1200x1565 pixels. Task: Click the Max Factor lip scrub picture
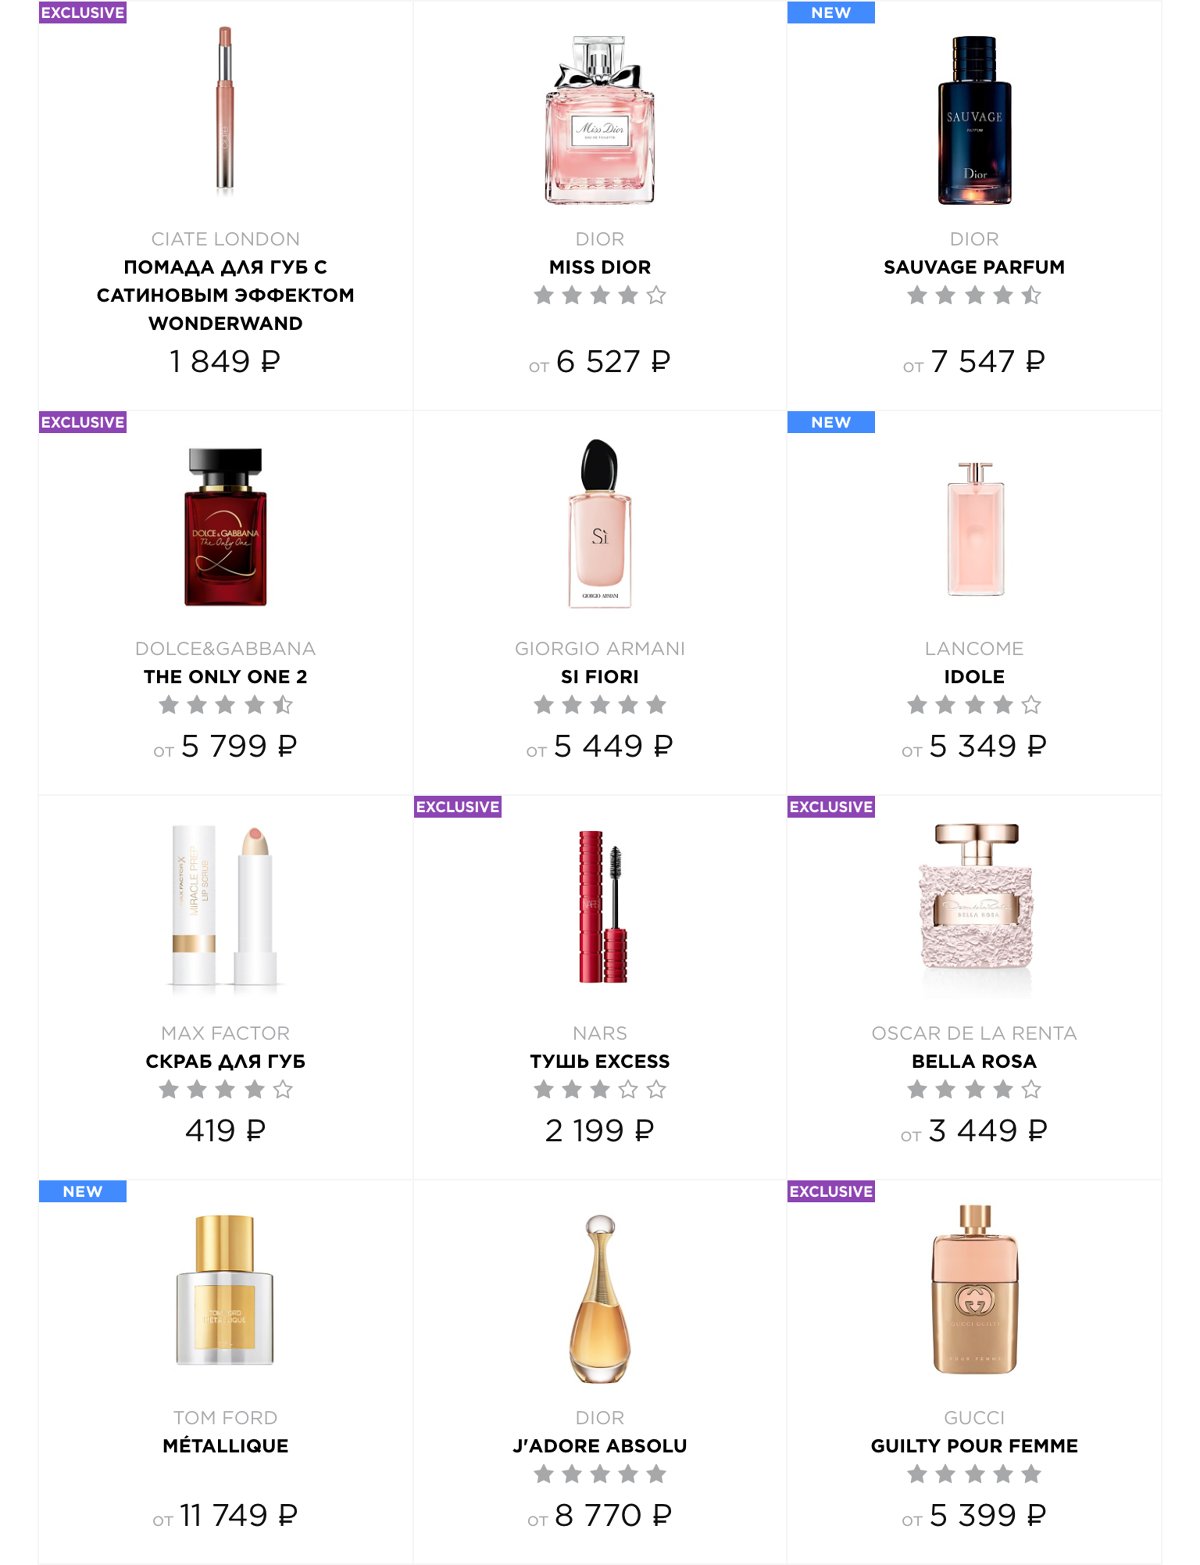(x=225, y=906)
